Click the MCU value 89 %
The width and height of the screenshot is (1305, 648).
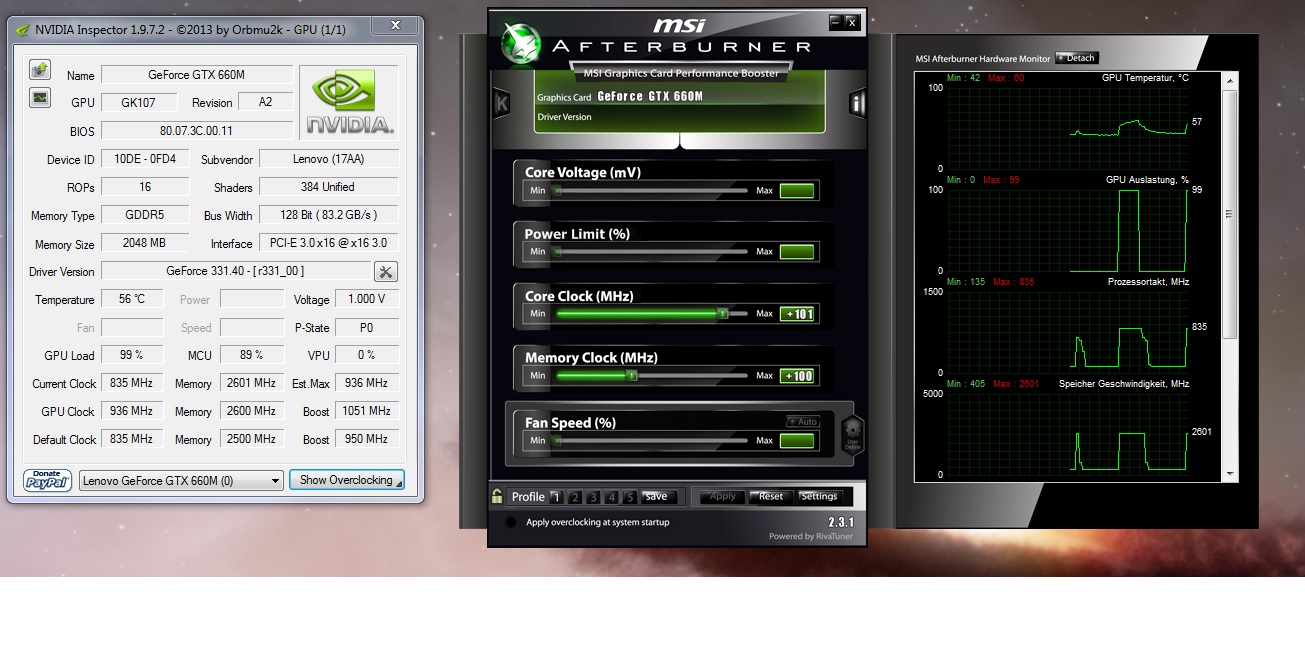pyautogui.click(x=252, y=355)
